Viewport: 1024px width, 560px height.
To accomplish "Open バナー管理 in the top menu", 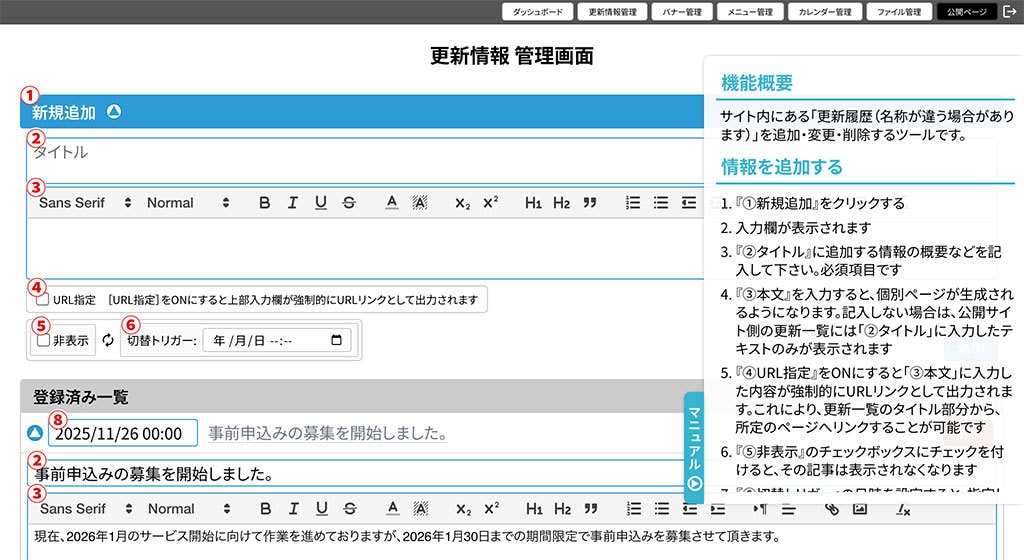I will 682,12.
